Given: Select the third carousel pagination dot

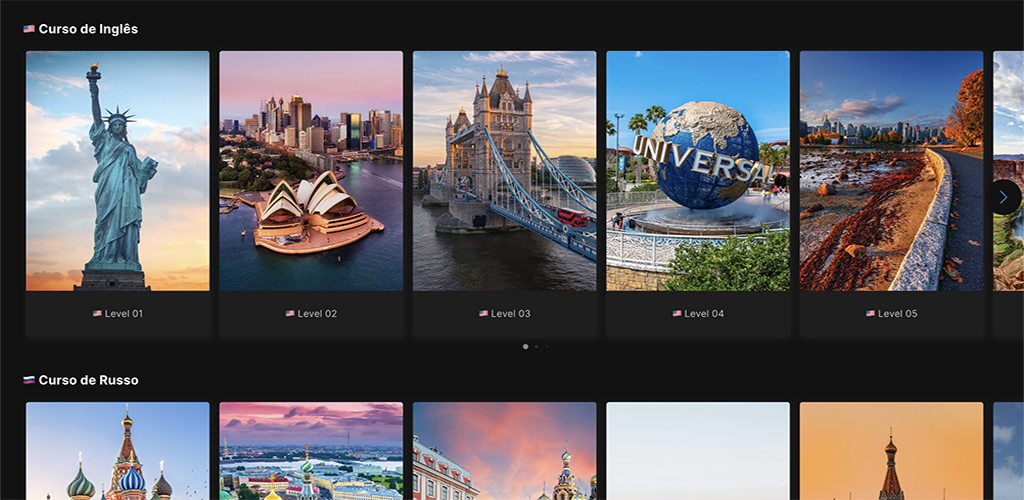Looking at the screenshot, I should tap(546, 346).
